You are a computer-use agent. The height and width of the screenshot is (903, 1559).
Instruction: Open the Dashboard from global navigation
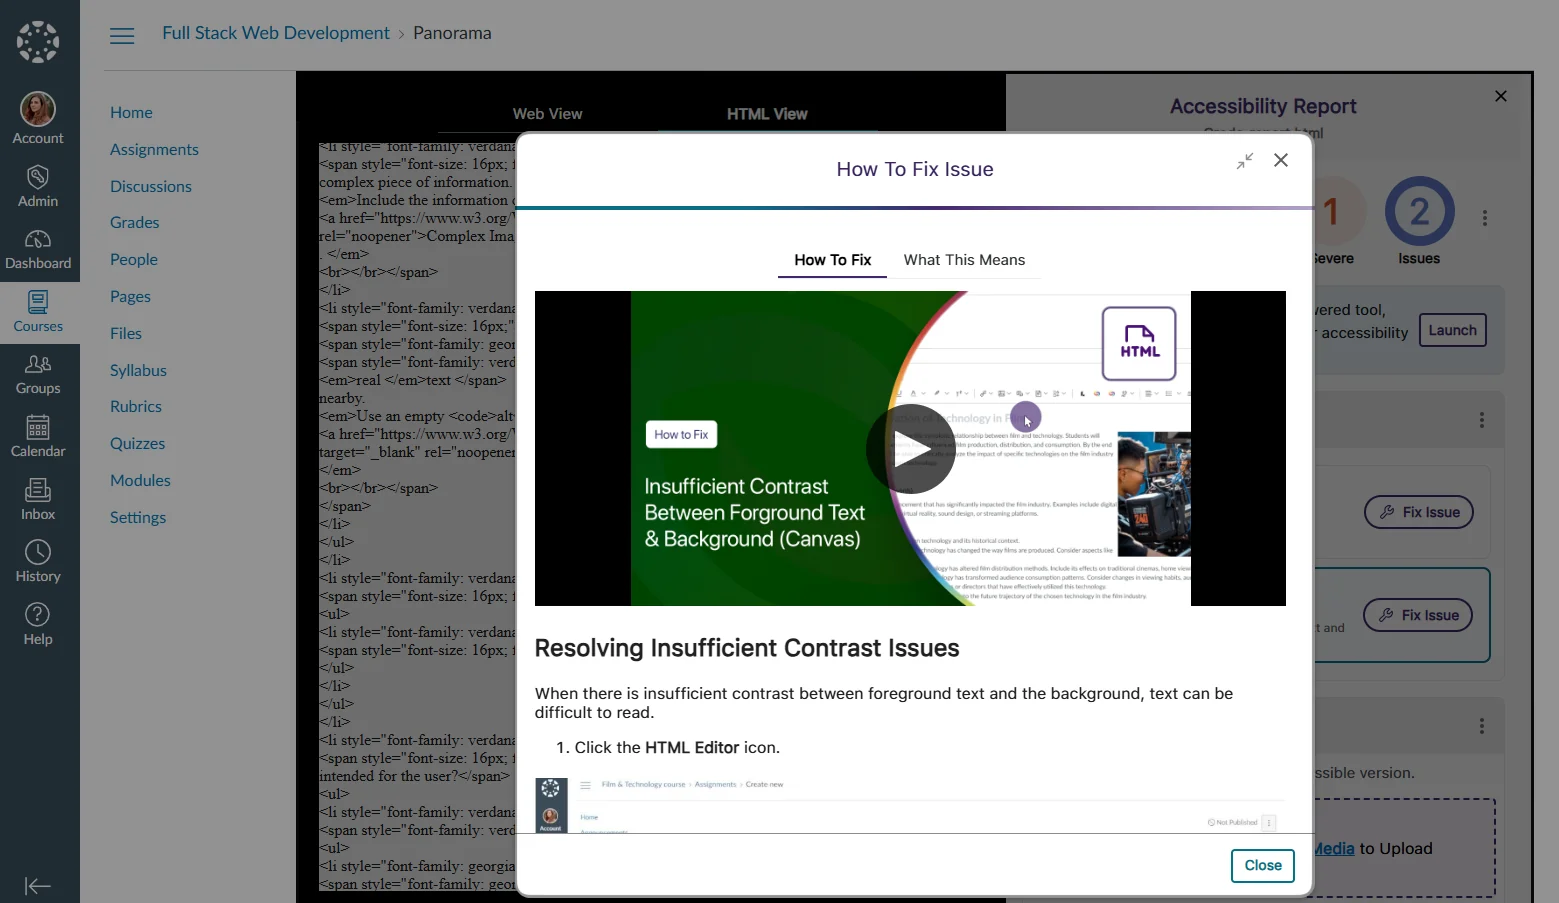[38, 249]
